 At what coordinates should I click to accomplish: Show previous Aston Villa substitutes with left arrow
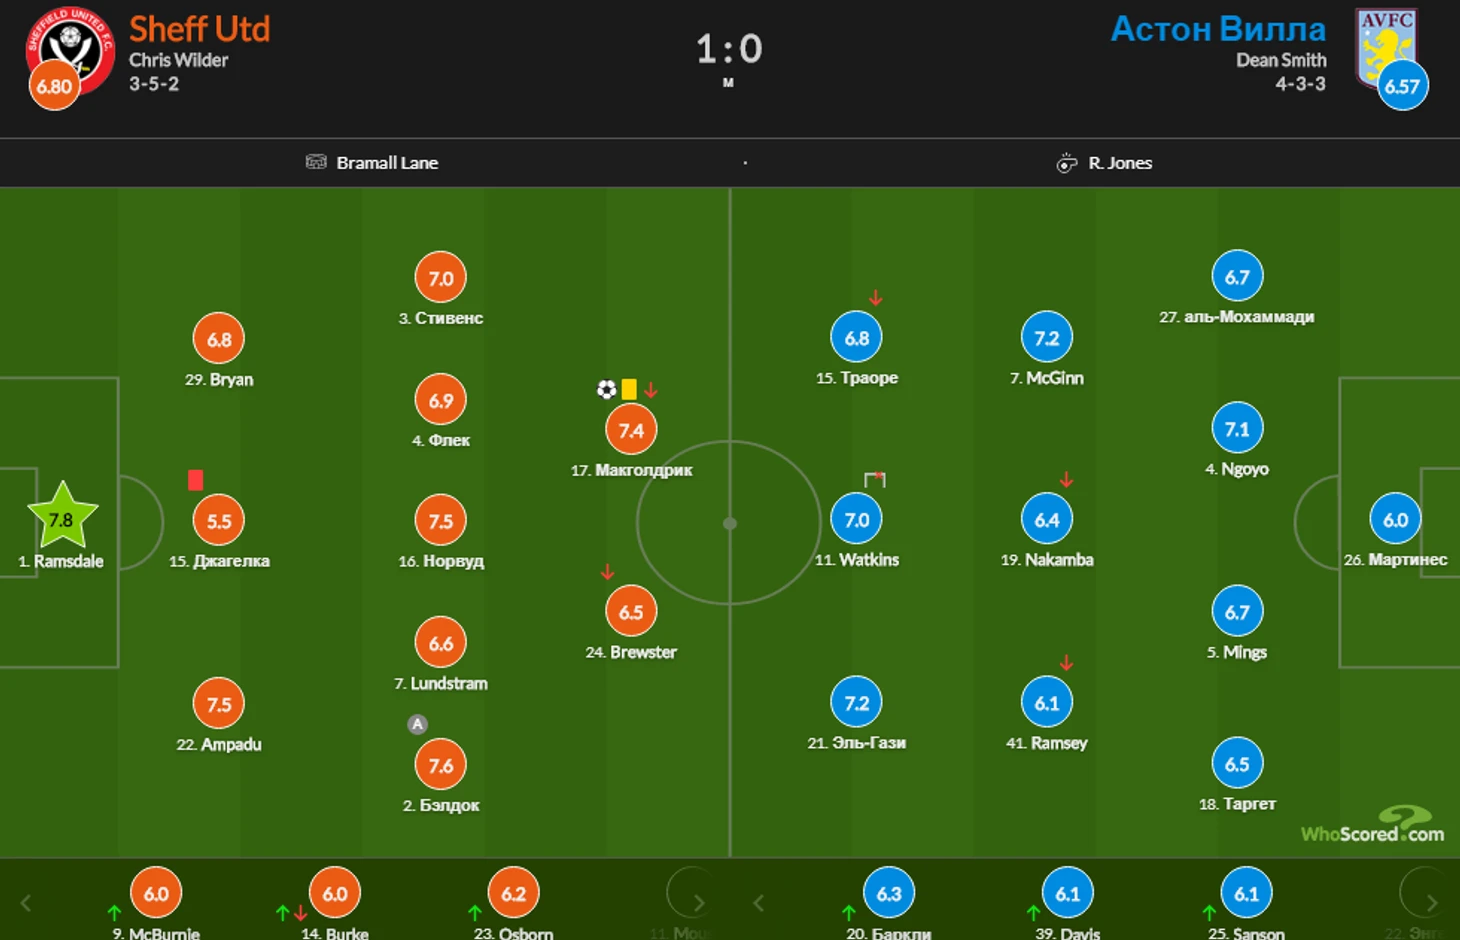coord(759,903)
